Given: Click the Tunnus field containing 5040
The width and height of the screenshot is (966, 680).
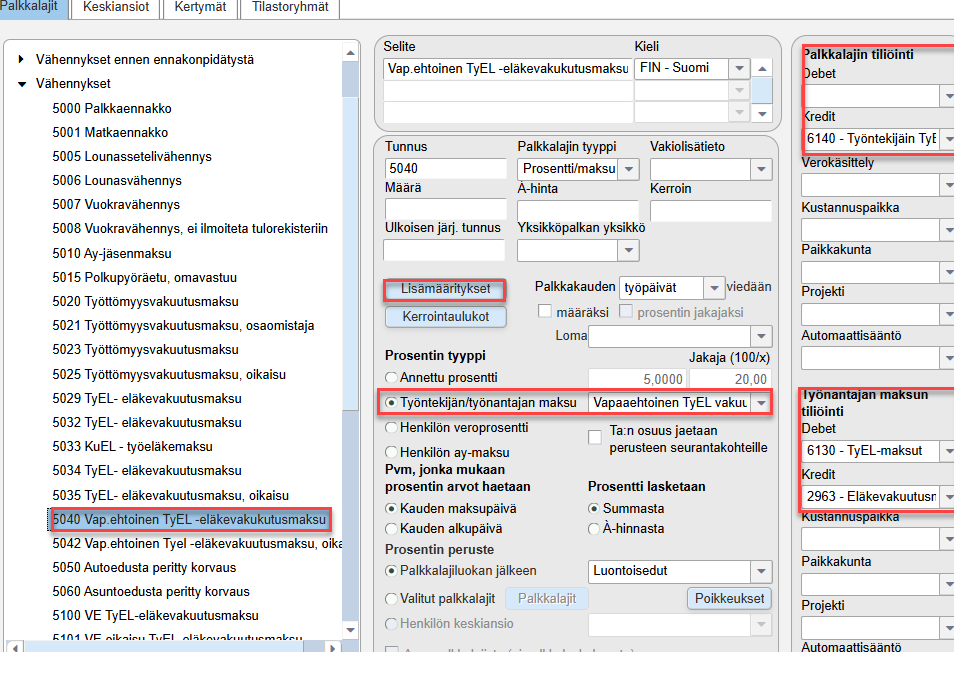Looking at the screenshot, I should (x=445, y=169).
